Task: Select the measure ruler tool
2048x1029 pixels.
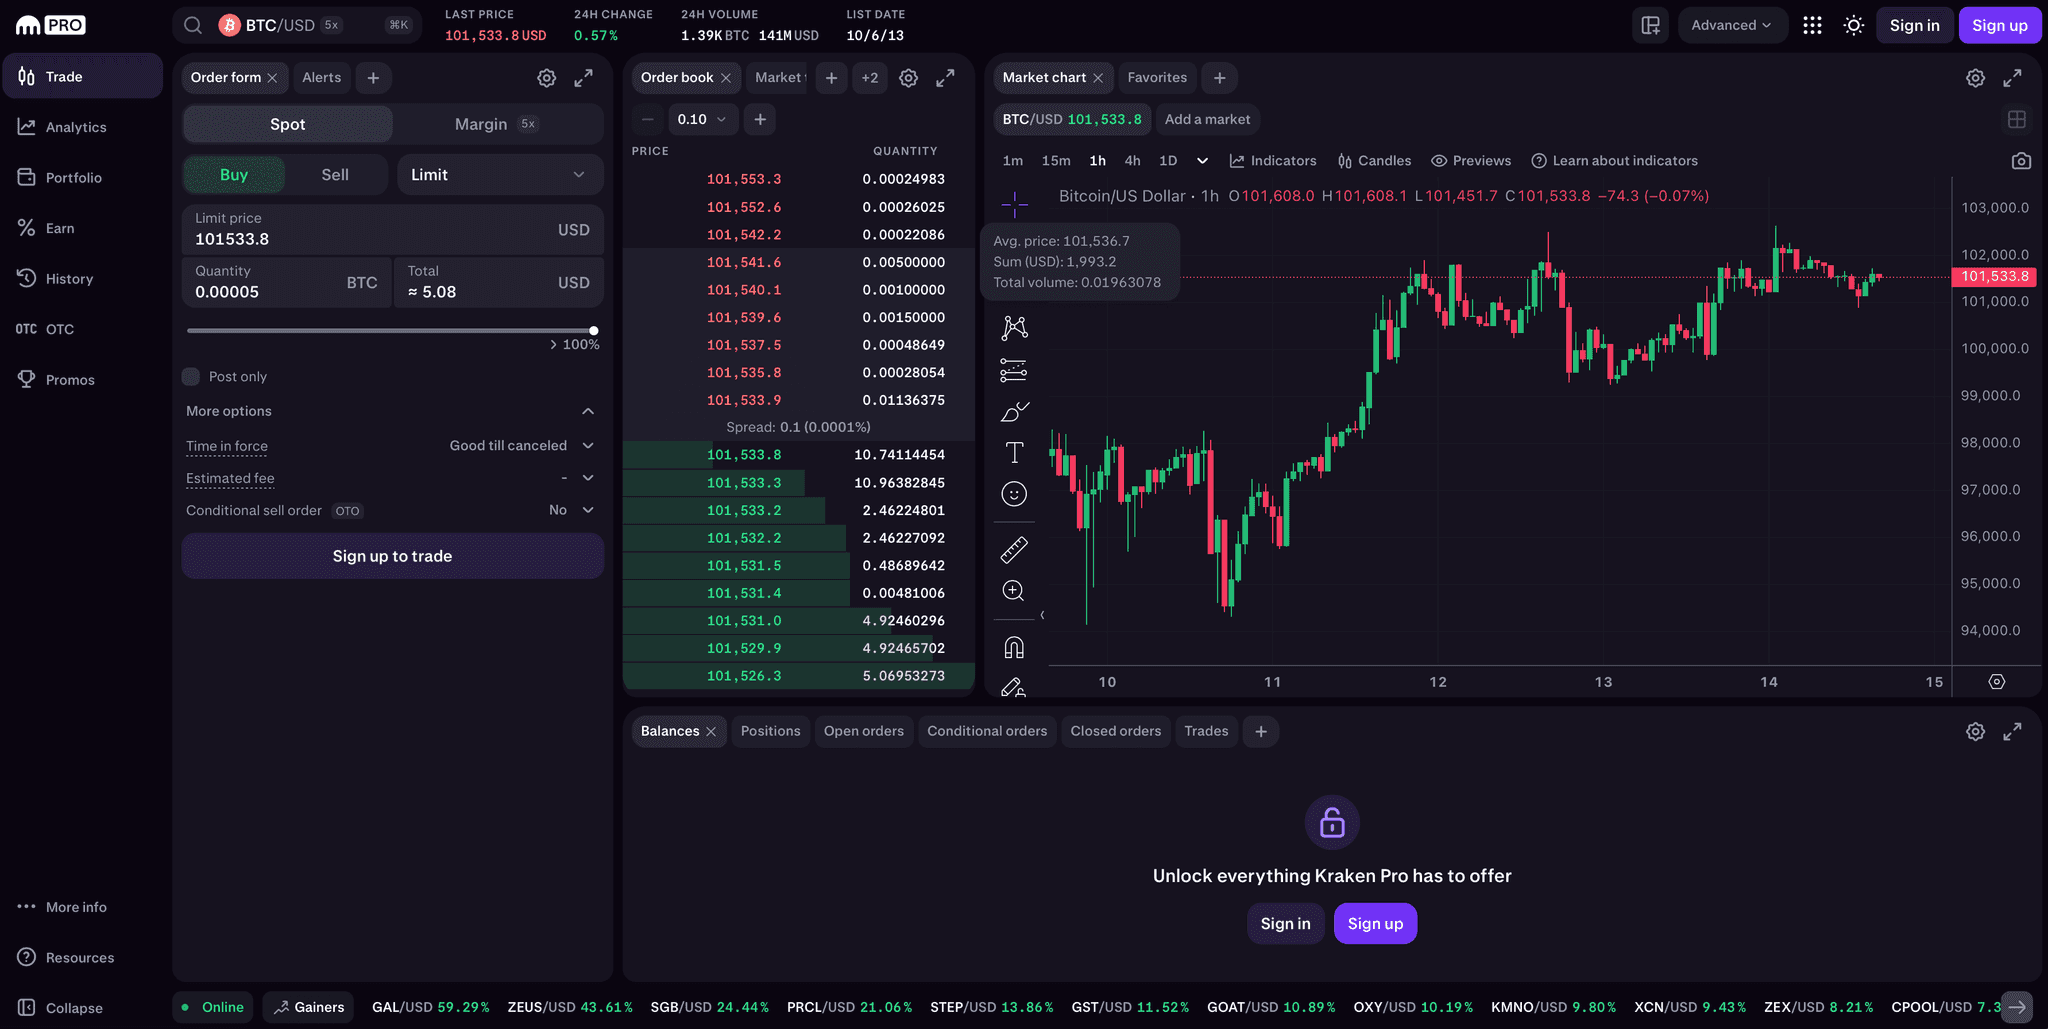Action: coord(1014,549)
